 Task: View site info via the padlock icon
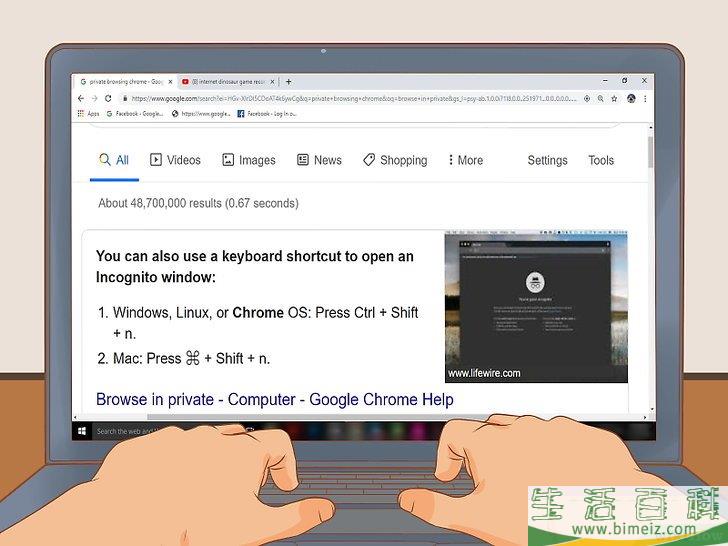pos(124,98)
